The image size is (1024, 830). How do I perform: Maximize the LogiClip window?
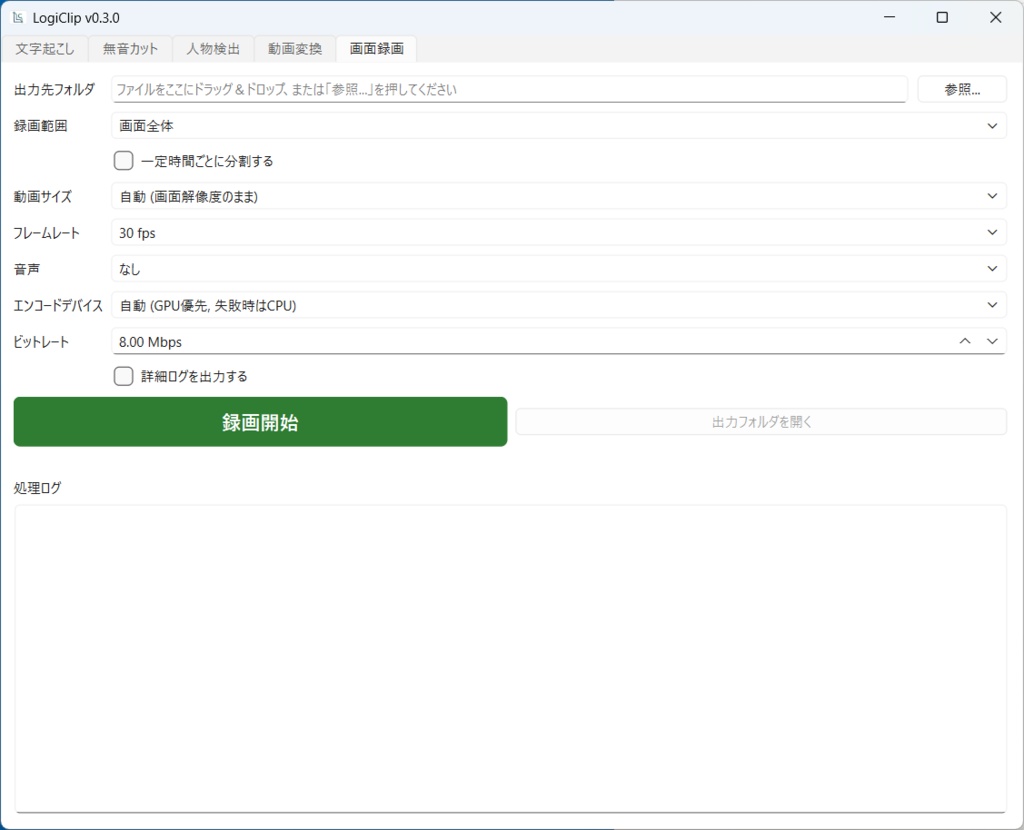pos(942,18)
